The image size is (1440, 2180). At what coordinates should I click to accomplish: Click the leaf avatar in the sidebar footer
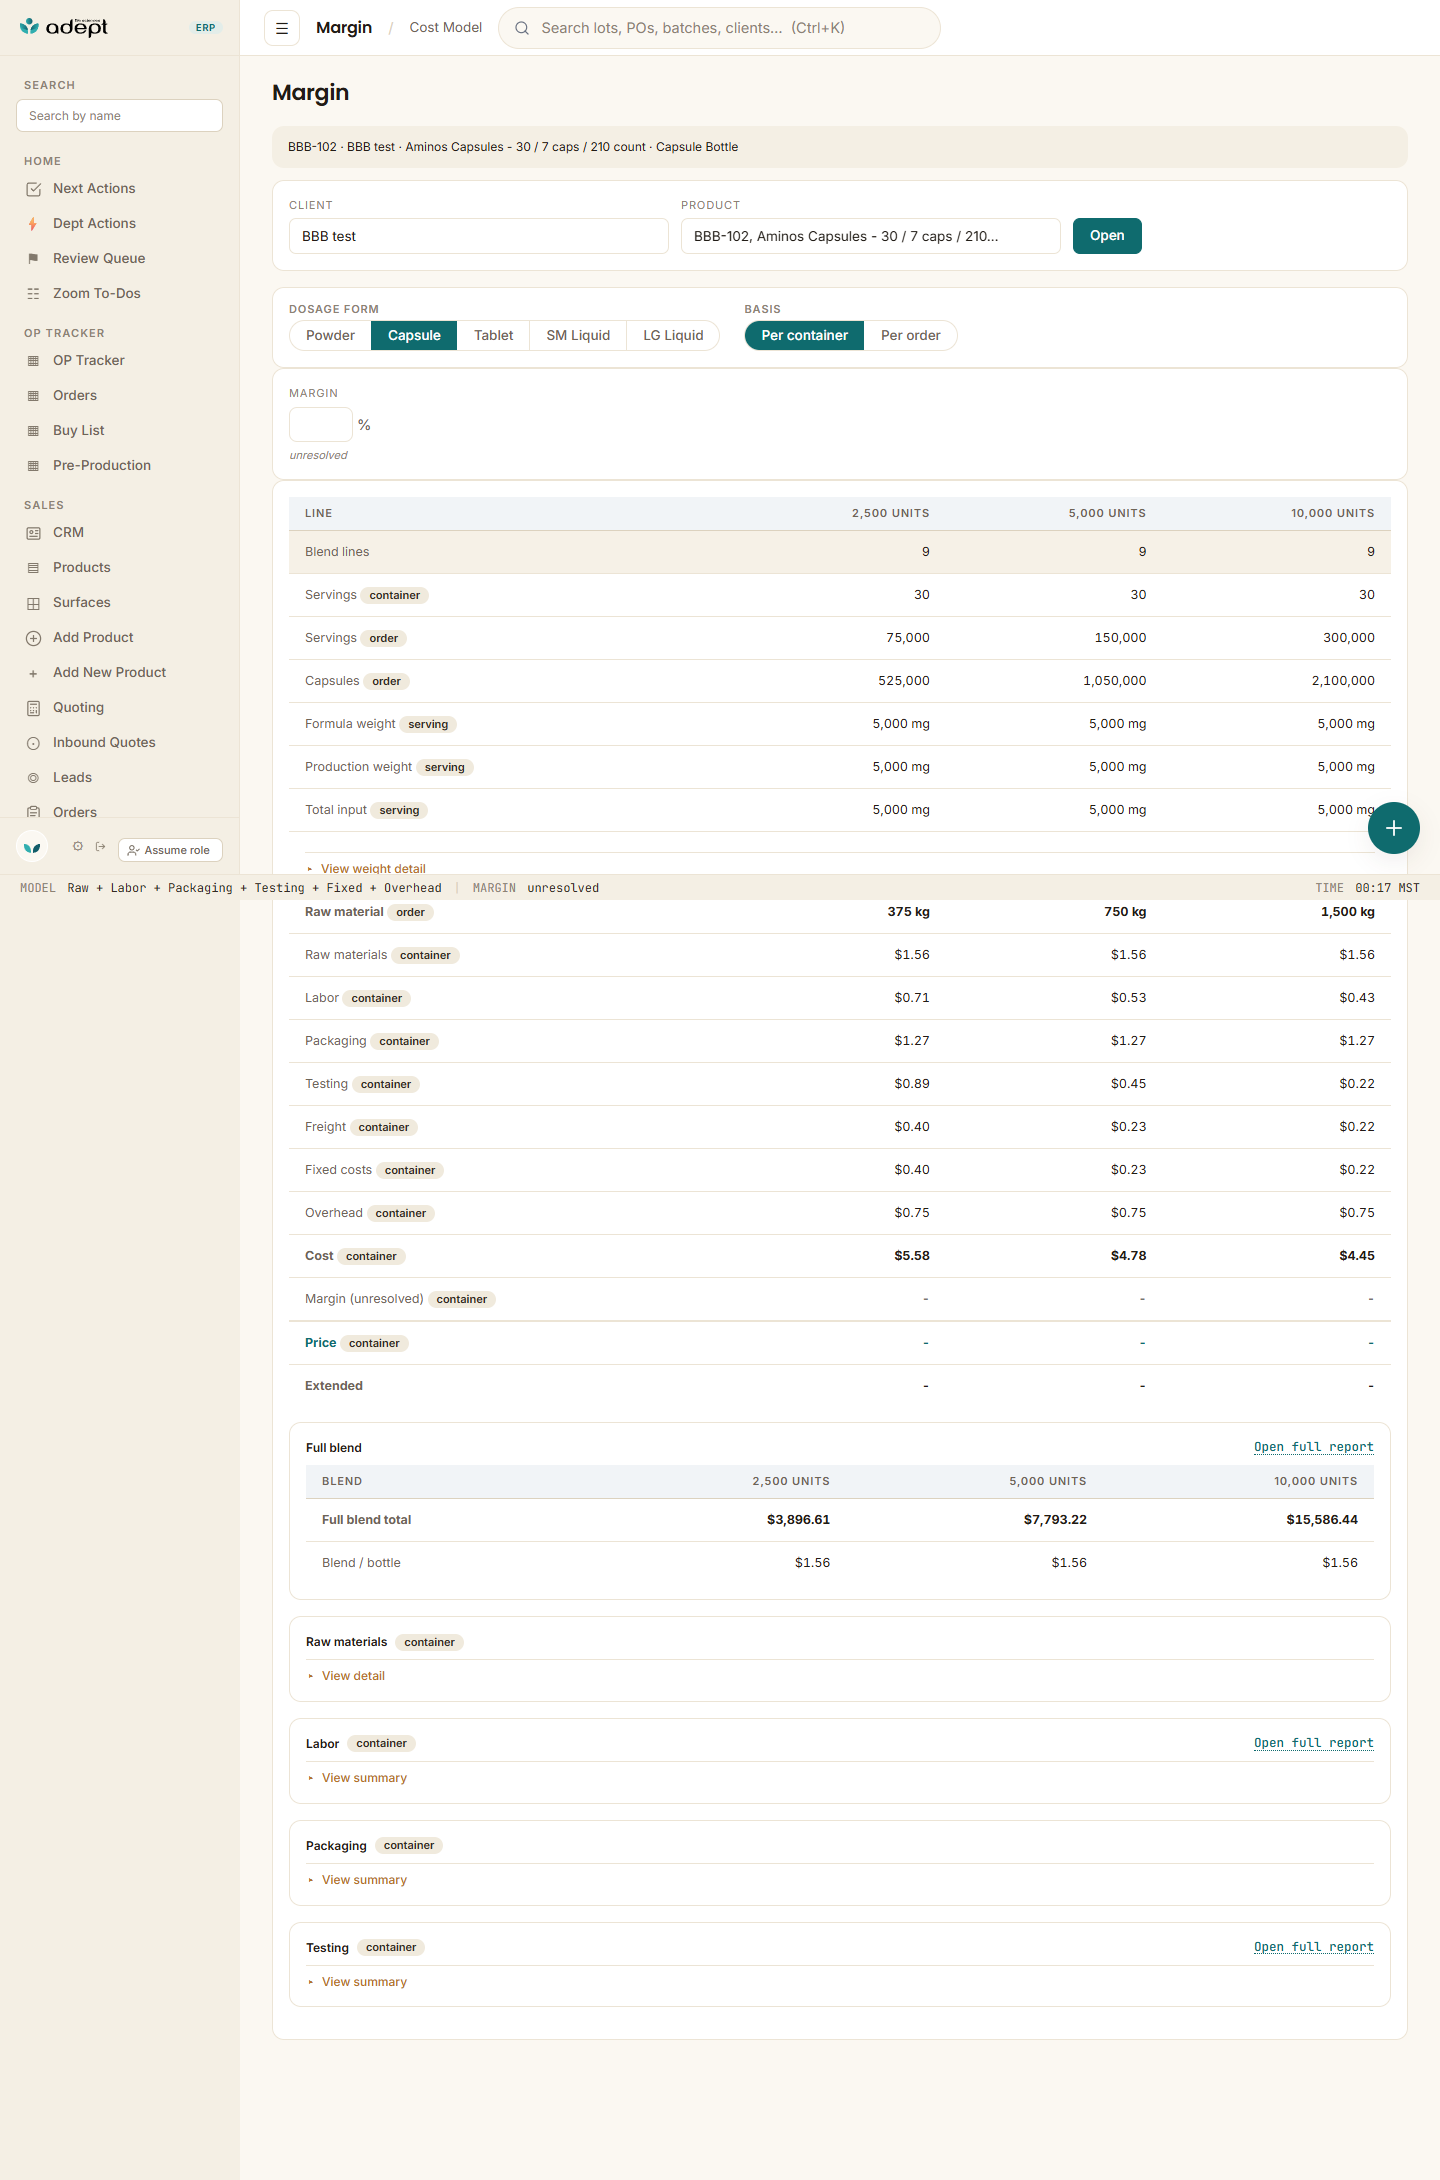(32, 847)
